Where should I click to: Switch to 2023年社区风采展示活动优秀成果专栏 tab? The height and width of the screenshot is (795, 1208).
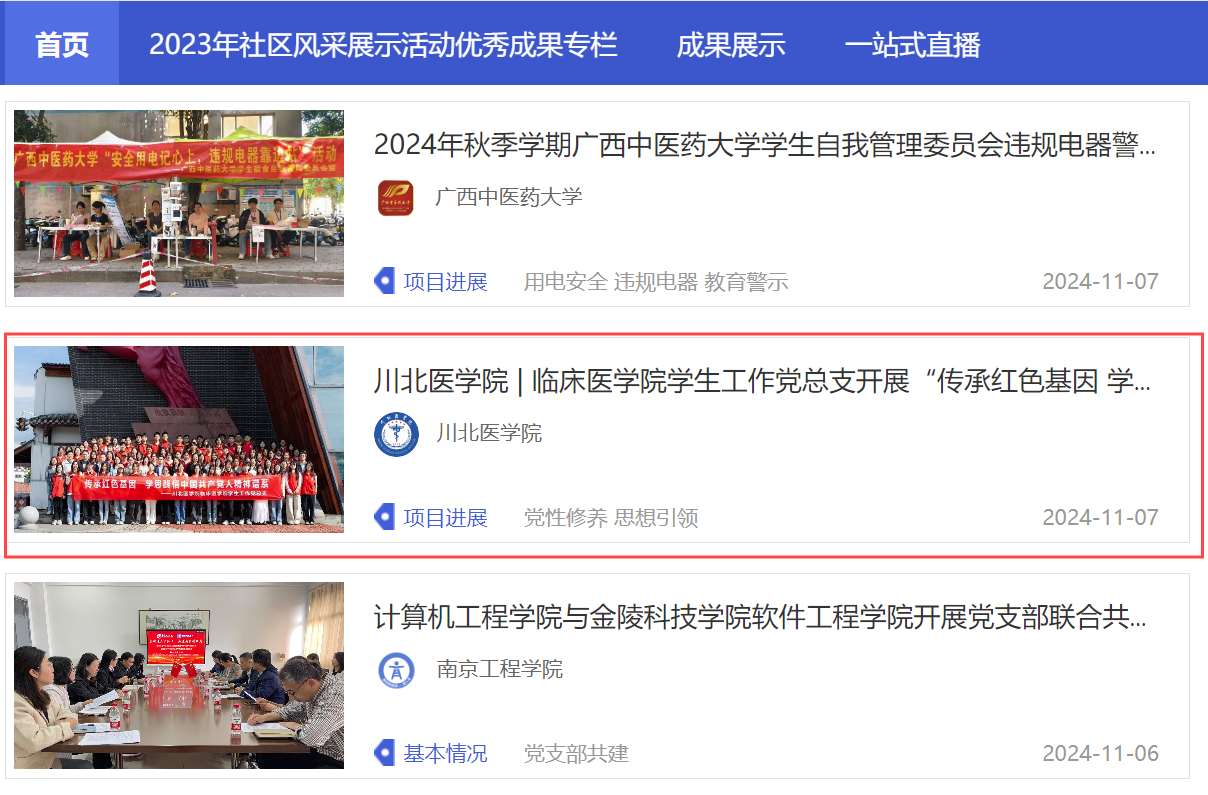pos(383,44)
